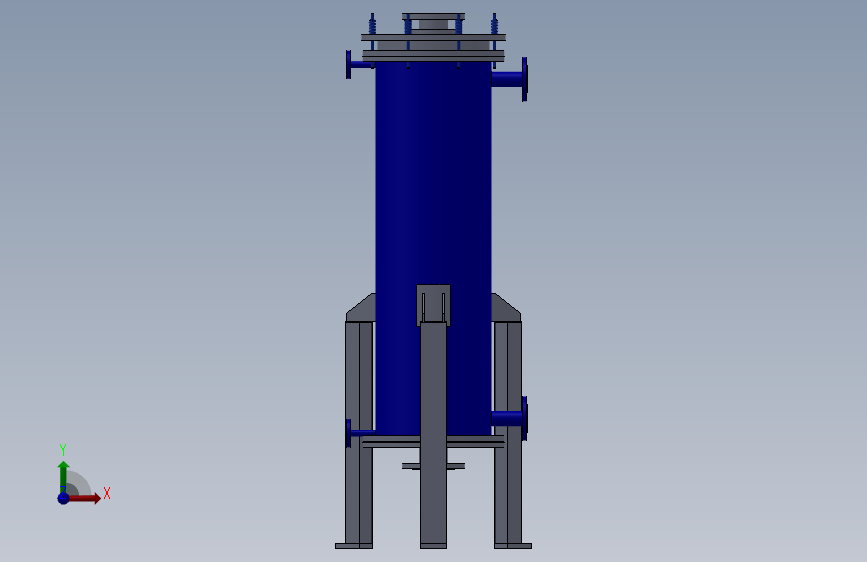The height and width of the screenshot is (562, 867).
Task: Select the lug bracket above the center leg
Action: pos(433,305)
